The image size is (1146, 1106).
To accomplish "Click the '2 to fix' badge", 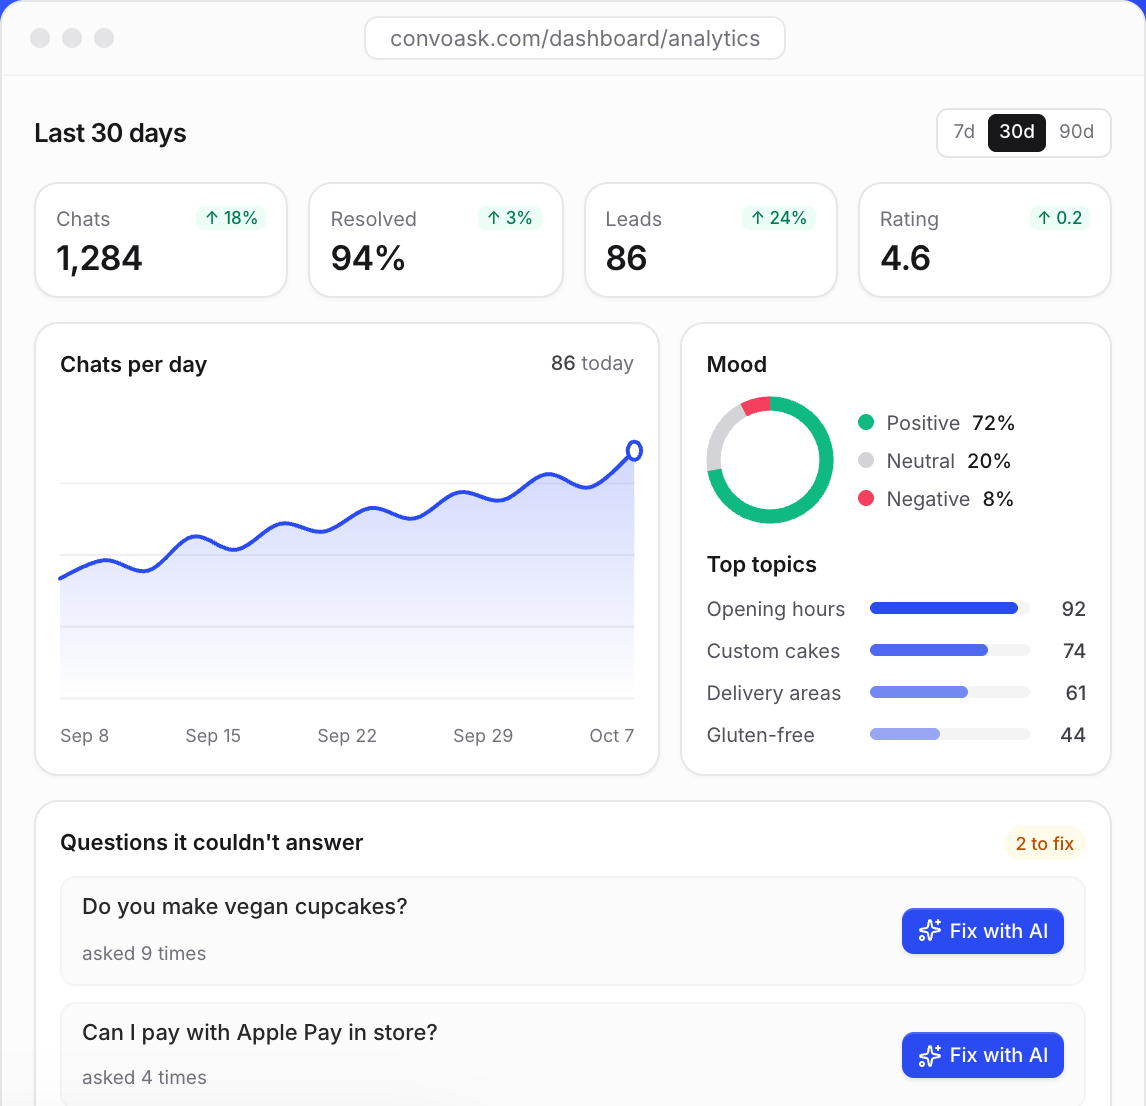I will click(1044, 844).
